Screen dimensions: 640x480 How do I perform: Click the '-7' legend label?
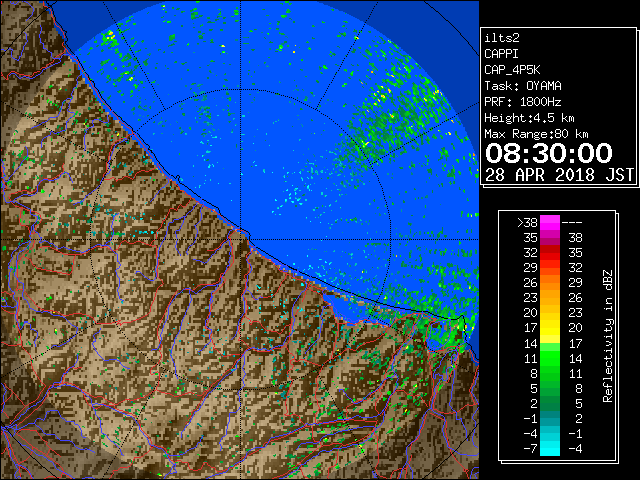(x=530, y=449)
